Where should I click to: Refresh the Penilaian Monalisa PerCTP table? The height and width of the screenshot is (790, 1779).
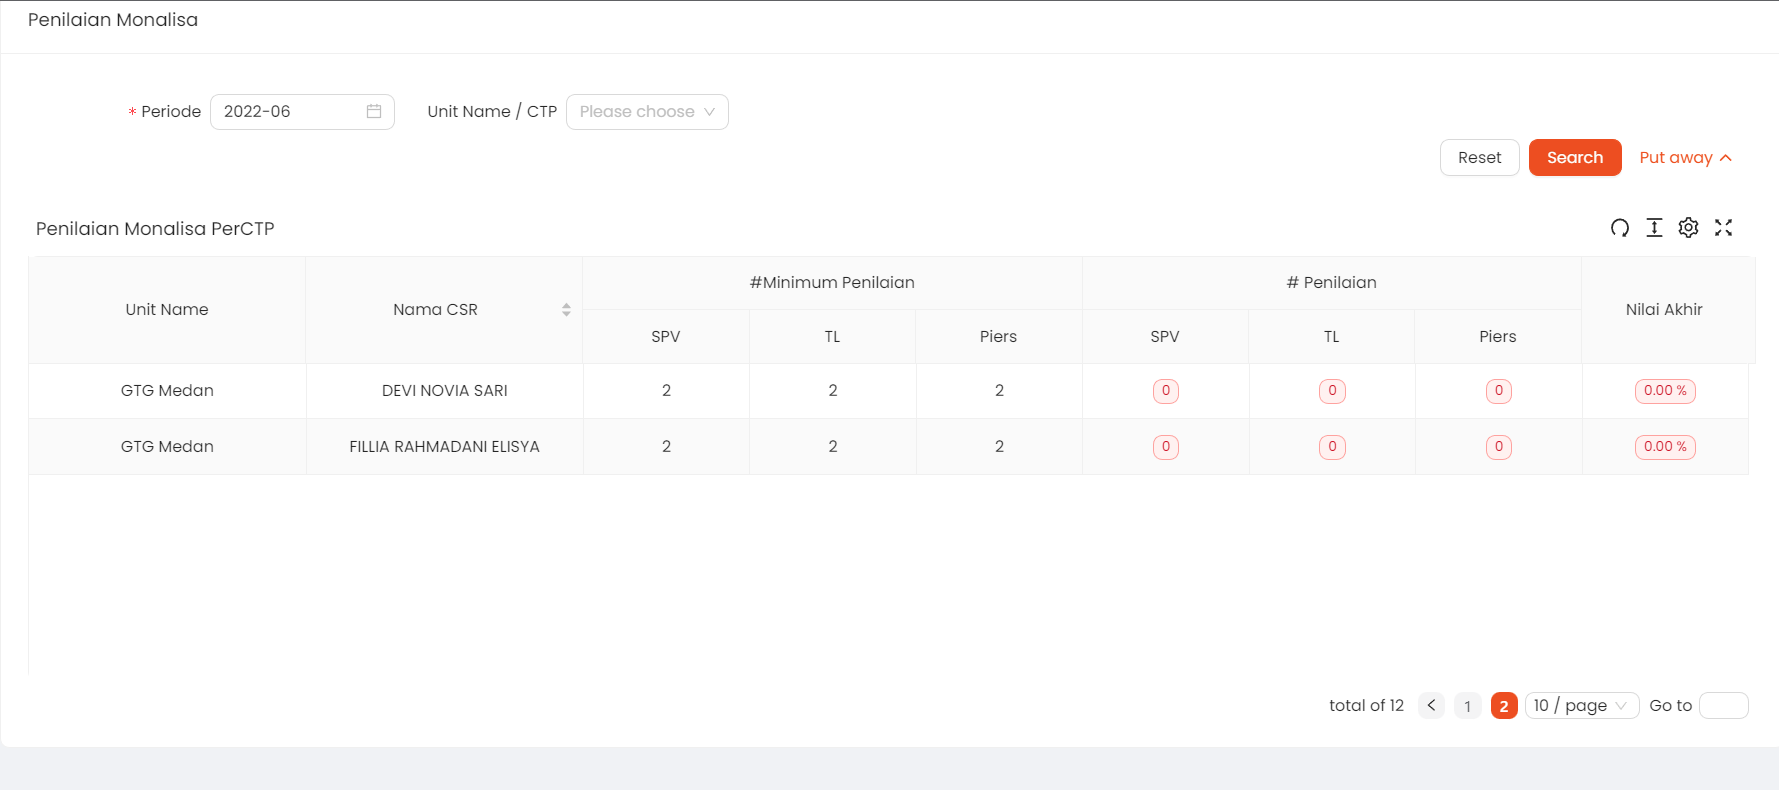point(1620,228)
